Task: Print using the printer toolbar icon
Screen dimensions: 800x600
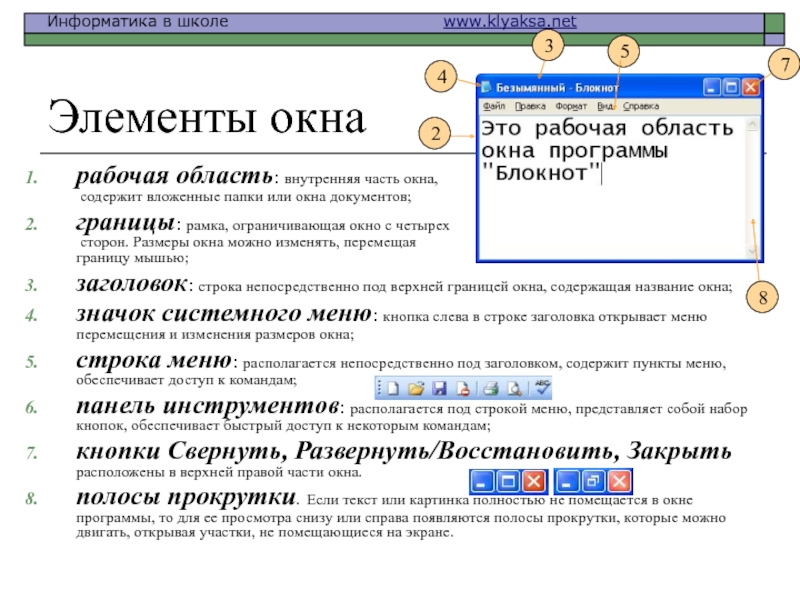Action: [x=491, y=387]
